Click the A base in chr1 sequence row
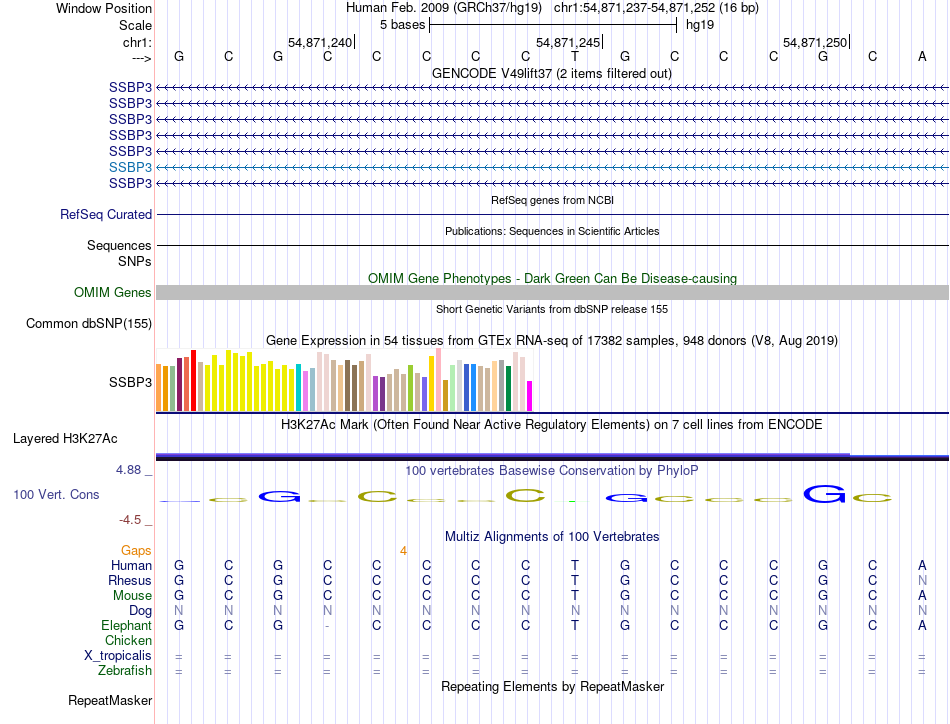Image resolution: width=950 pixels, height=724 pixels. click(922, 56)
